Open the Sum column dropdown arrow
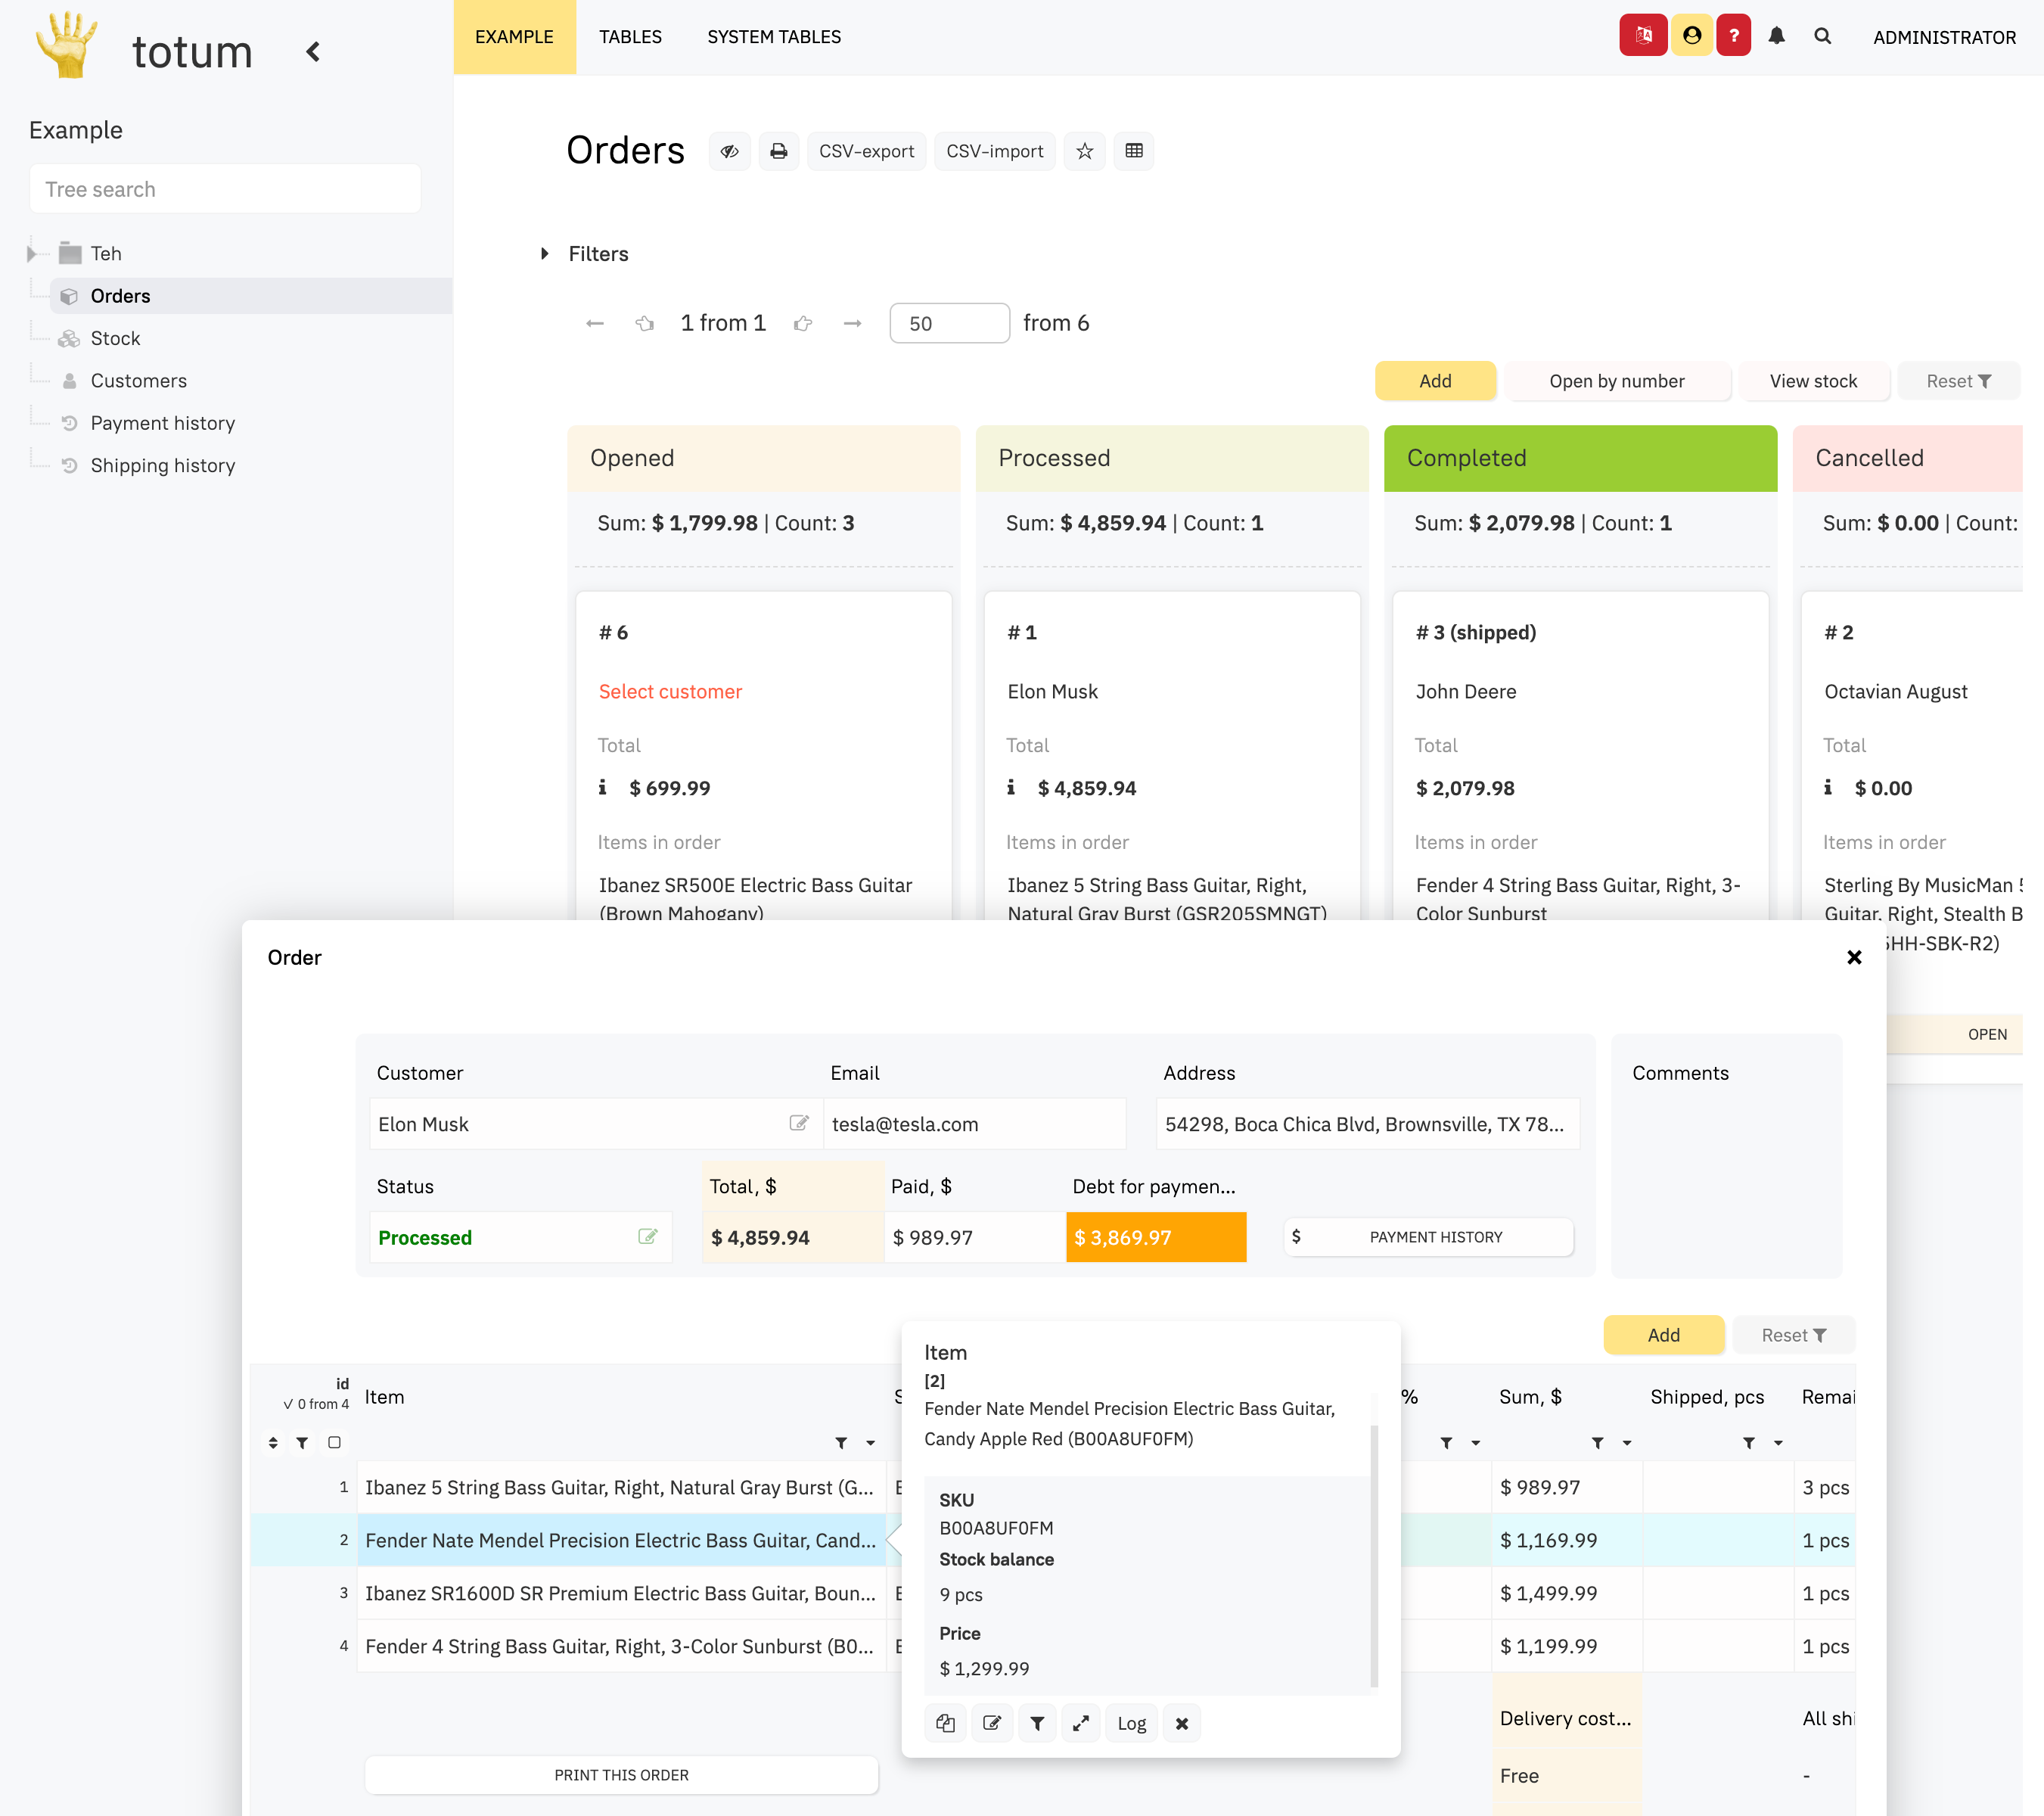This screenshot has width=2044, height=1816. (1626, 1443)
